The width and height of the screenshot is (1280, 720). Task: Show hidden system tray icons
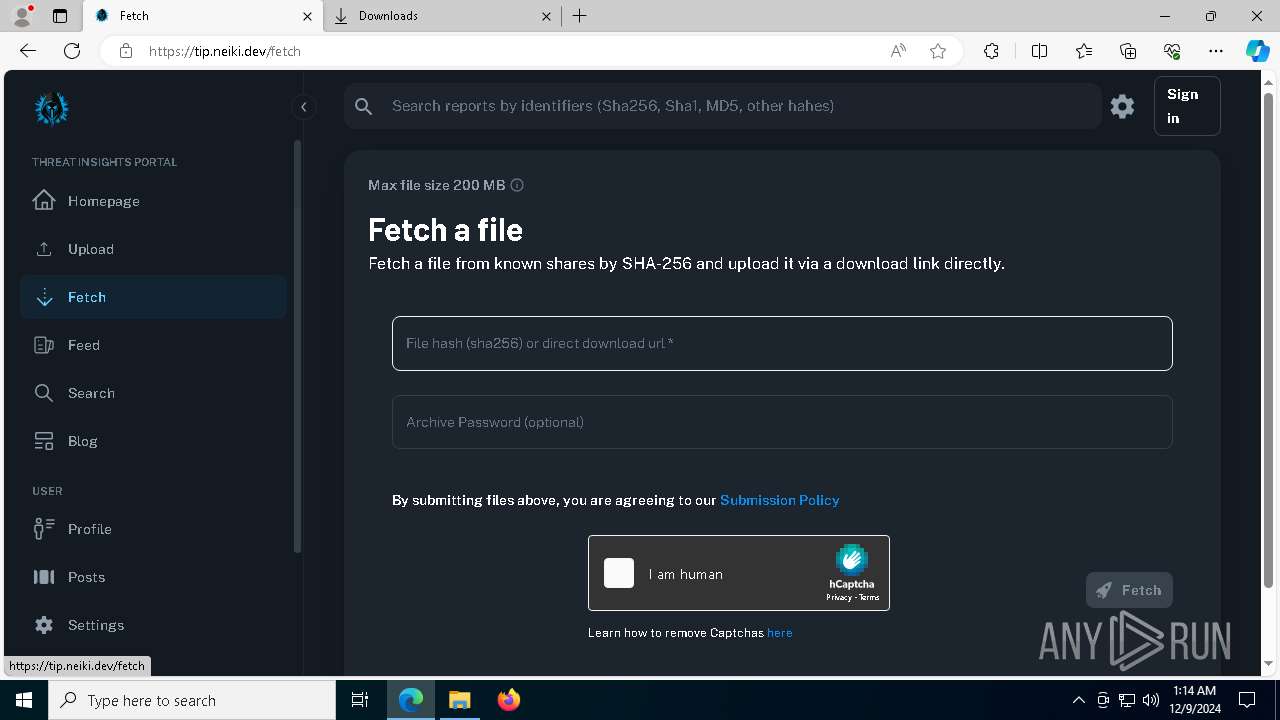click(x=1078, y=700)
